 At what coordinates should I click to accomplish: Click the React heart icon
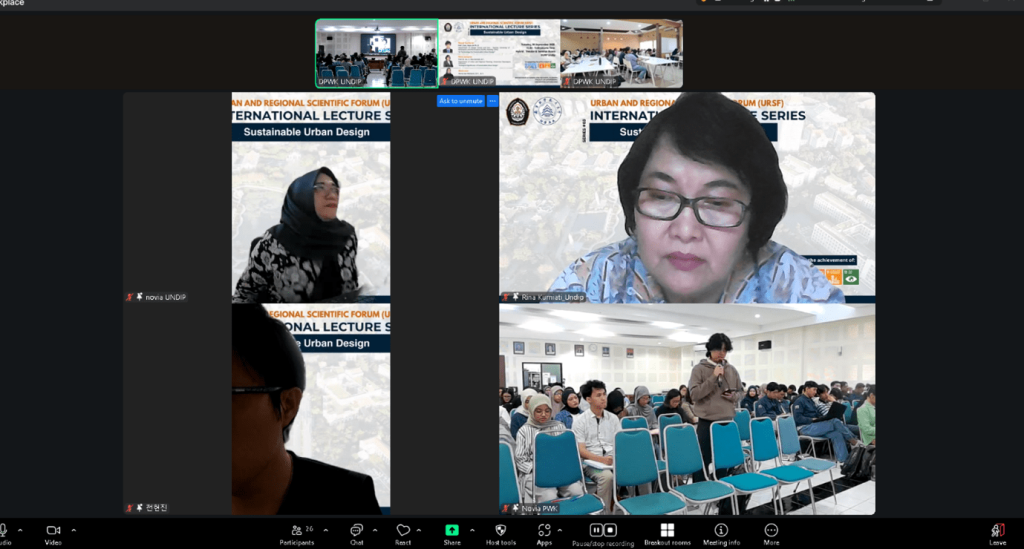click(x=403, y=531)
